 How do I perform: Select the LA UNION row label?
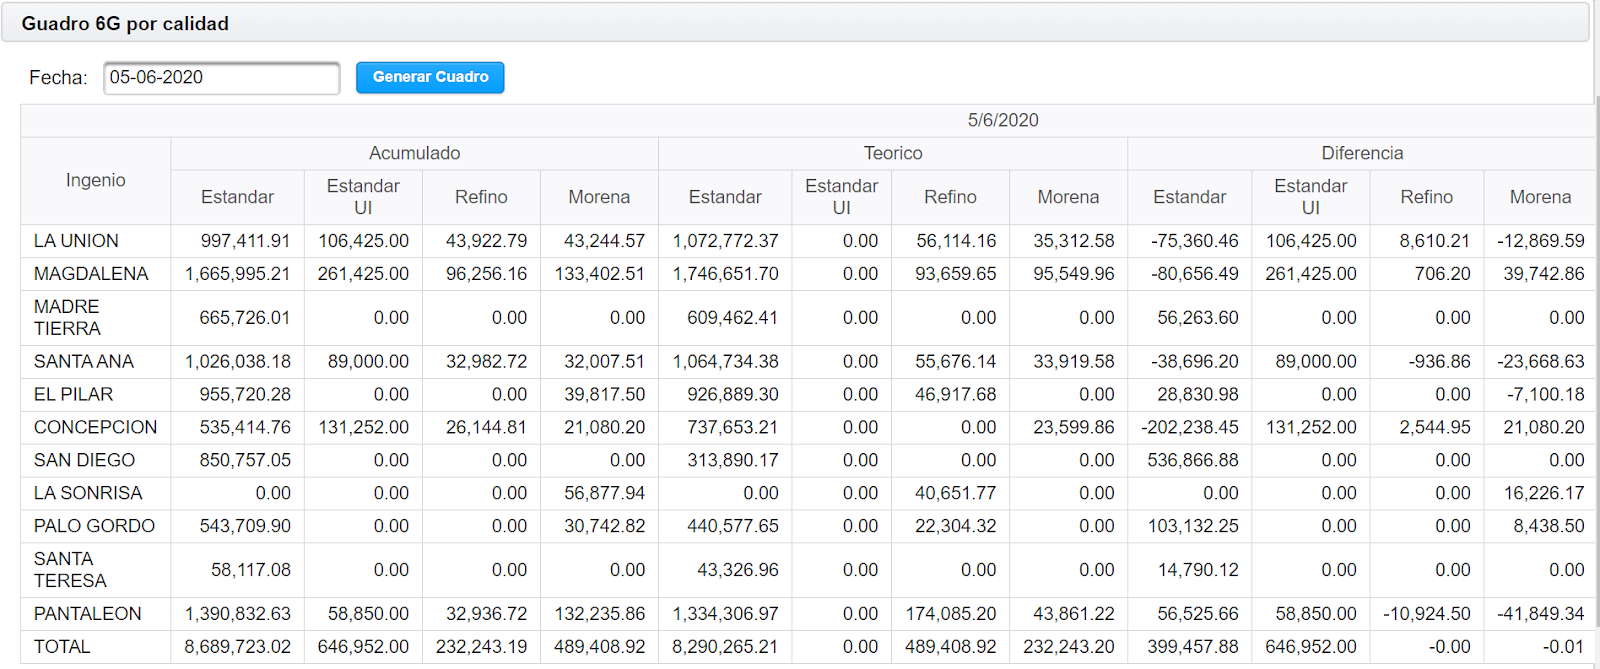(76, 241)
